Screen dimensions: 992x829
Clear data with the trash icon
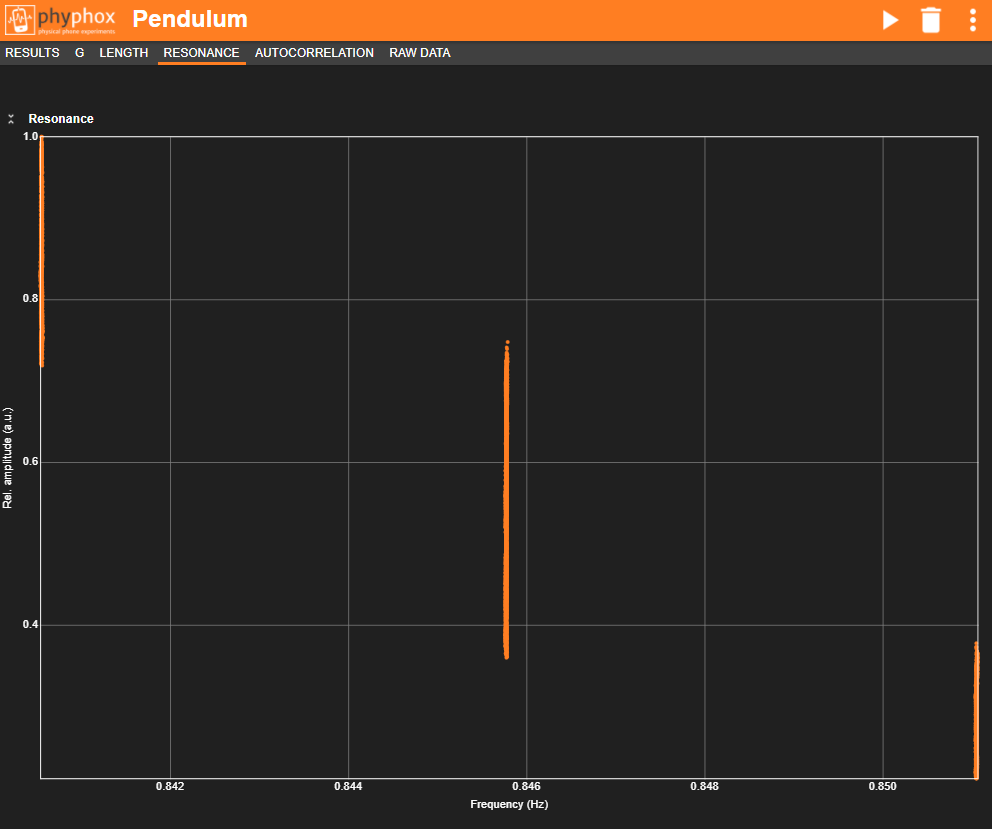(931, 20)
